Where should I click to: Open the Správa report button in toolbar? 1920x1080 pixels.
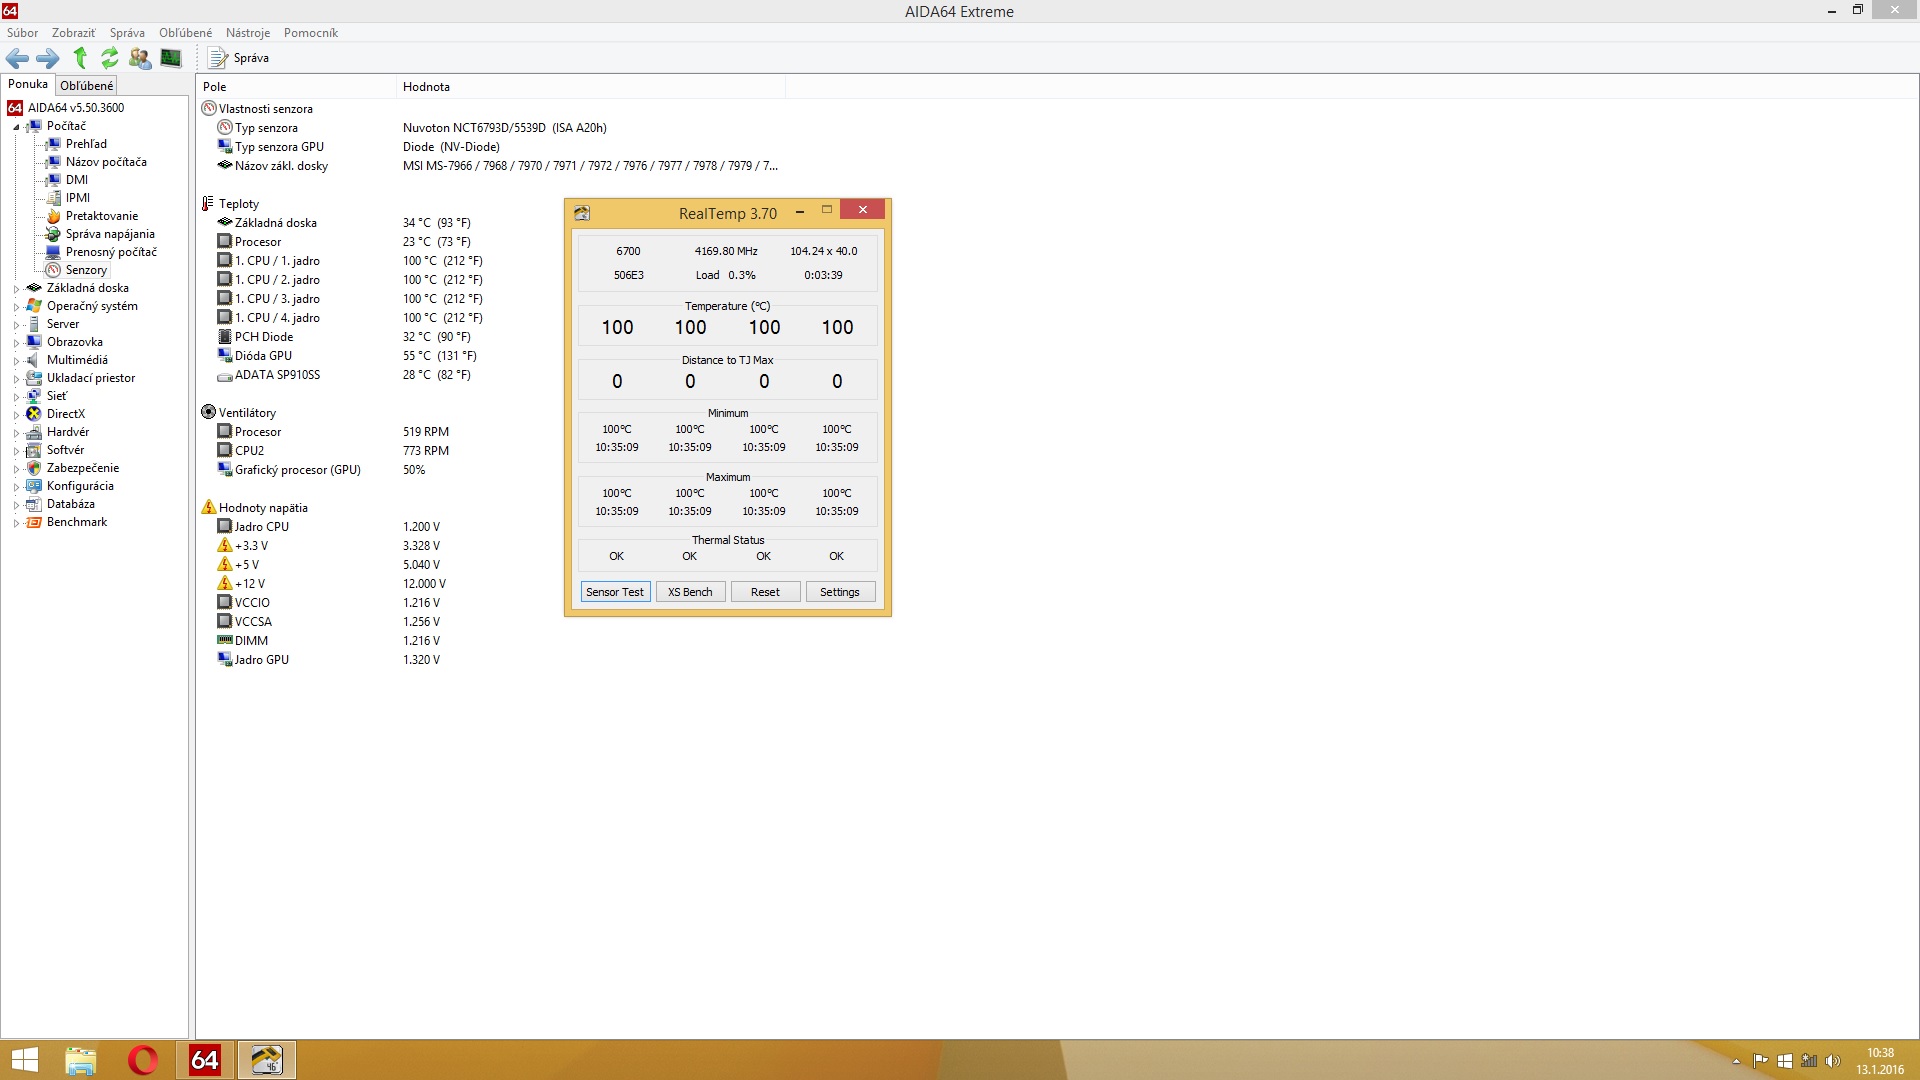pyautogui.click(x=239, y=58)
